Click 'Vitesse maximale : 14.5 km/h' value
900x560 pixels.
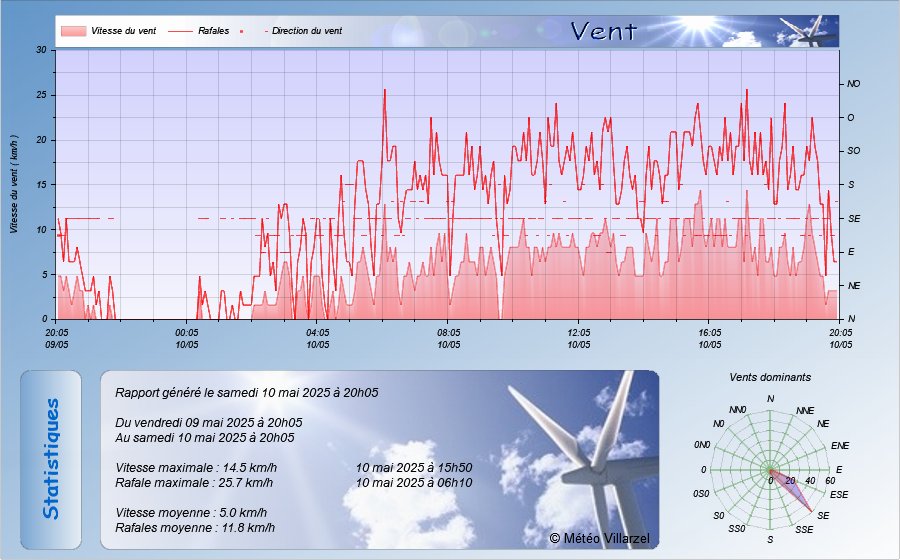(196, 468)
